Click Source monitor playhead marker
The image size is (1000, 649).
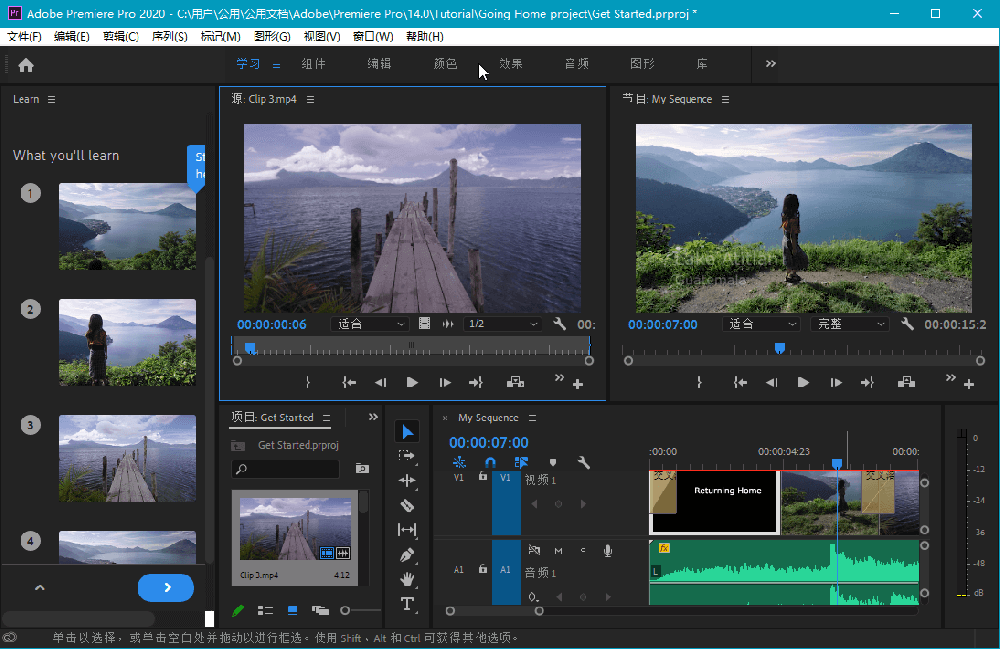[x=251, y=348]
